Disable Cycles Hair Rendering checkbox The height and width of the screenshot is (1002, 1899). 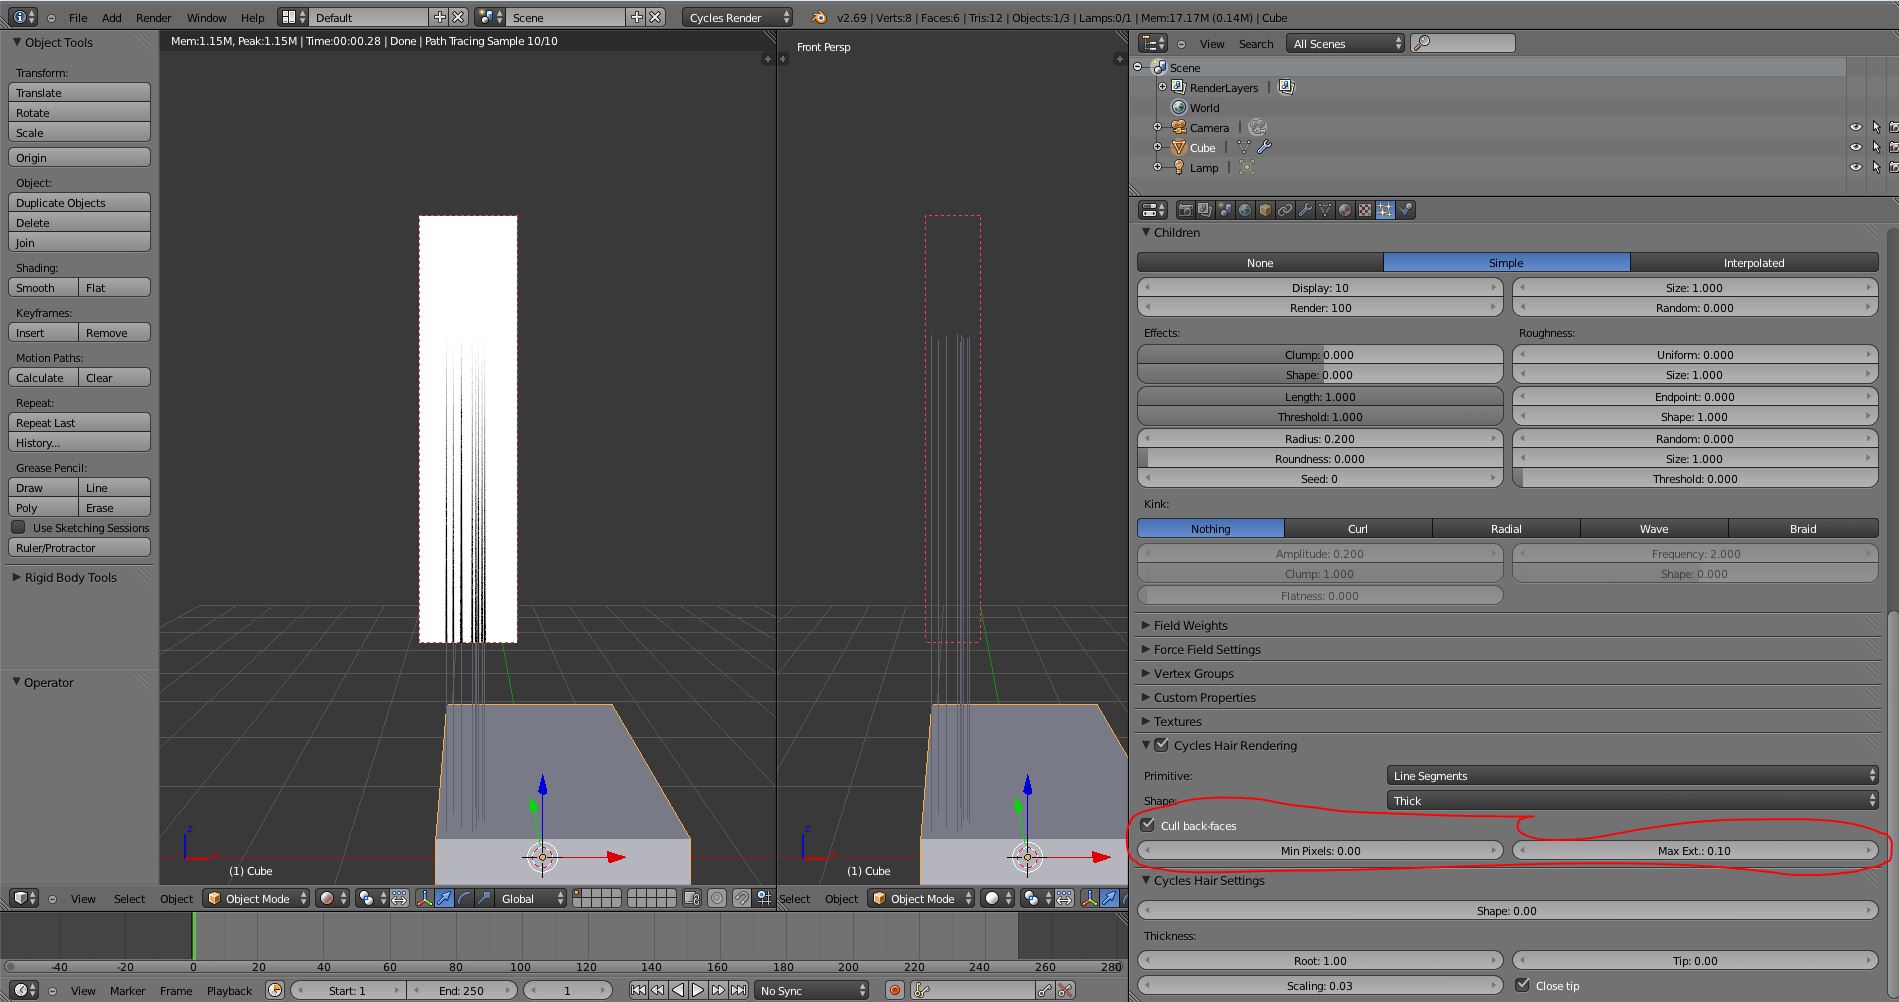click(x=1161, y=744)
